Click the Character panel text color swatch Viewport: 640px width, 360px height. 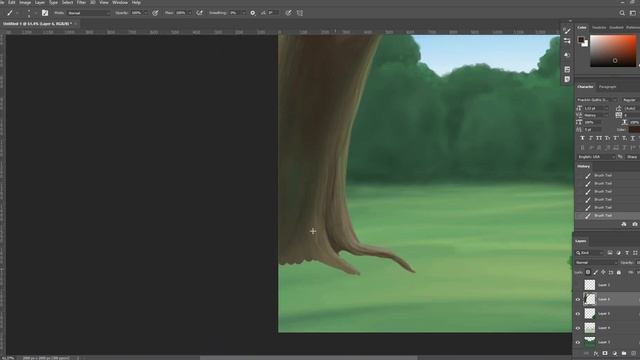pos(634,129)
